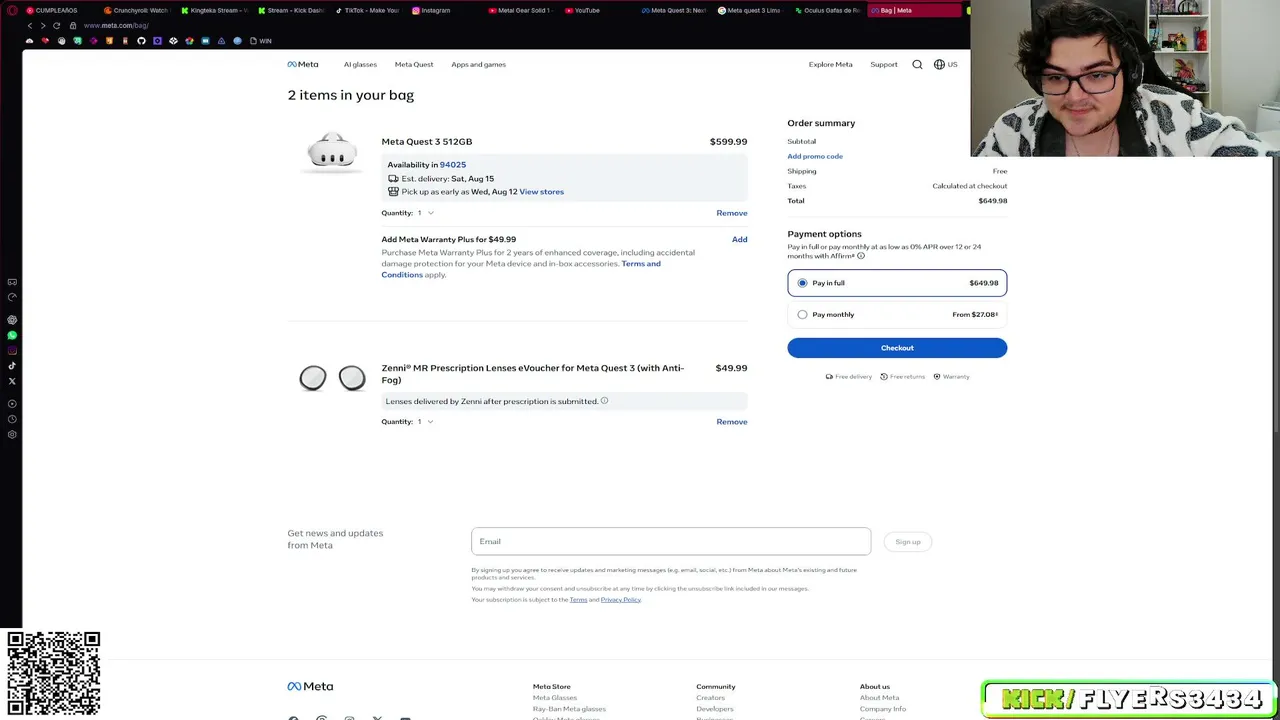
Task: Open the search icon in Meta header
Action: tap(917, 64)
